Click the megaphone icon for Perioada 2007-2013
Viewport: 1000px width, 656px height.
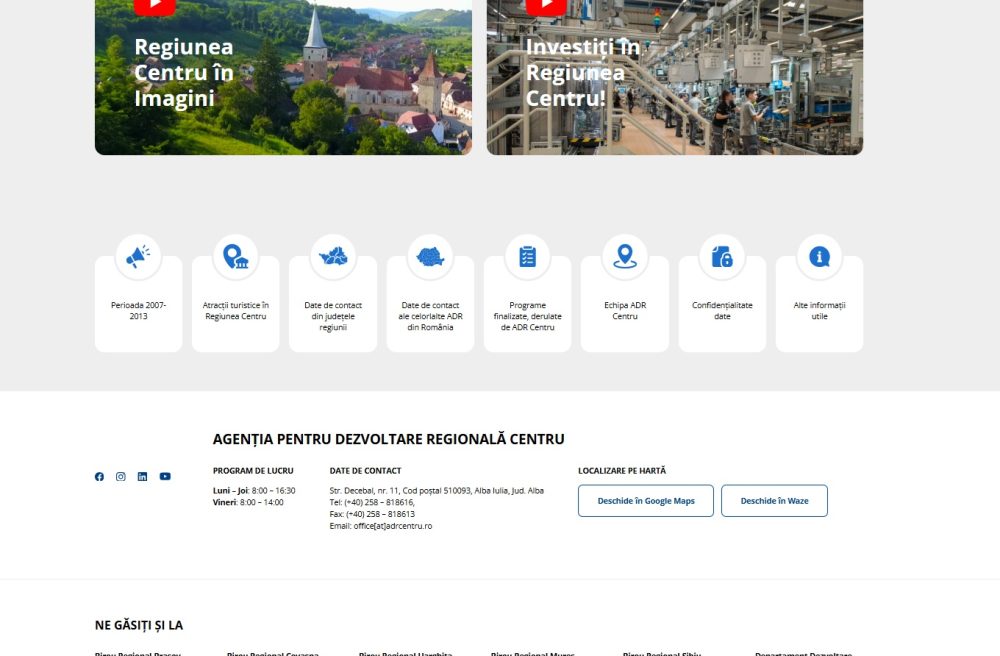pos(138,257)
